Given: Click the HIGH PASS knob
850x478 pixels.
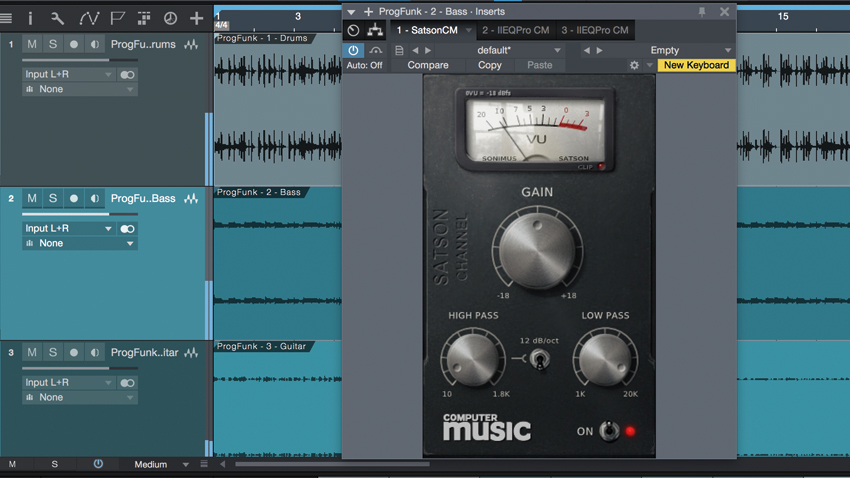Looking at the screenshot, I should click(x=472, y=359).
